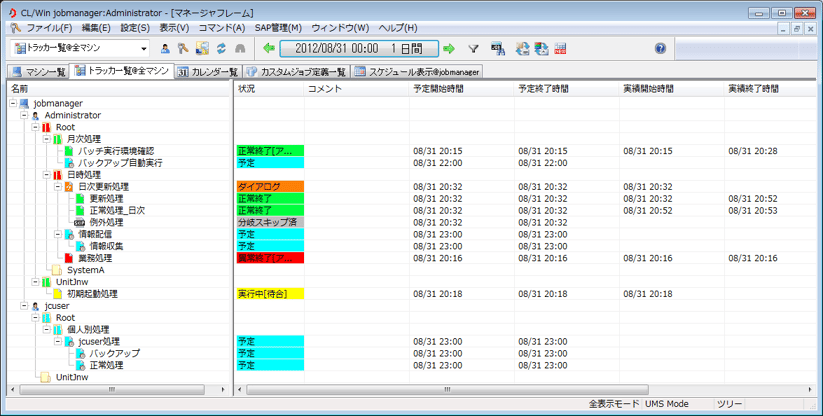The image size is (823, 416).
Task: Select the バックアップ自動実行 tree row
Action: [119, 163]
